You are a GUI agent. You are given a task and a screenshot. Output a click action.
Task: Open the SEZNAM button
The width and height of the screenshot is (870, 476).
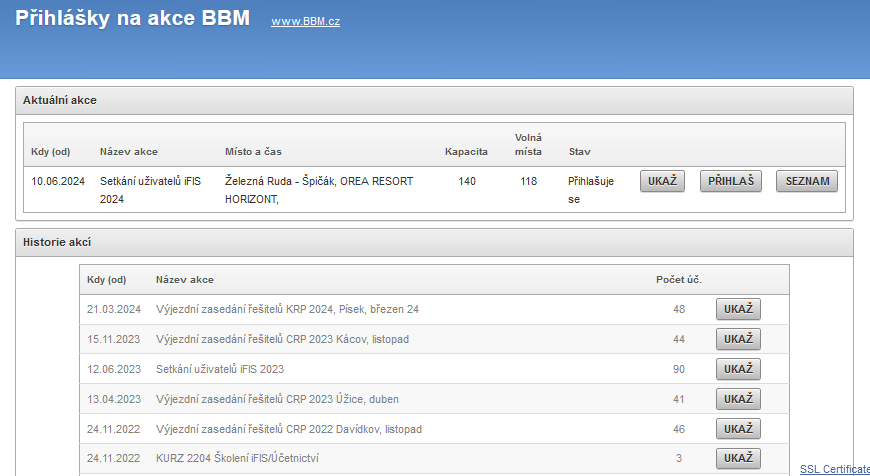[x=807, y=181]
